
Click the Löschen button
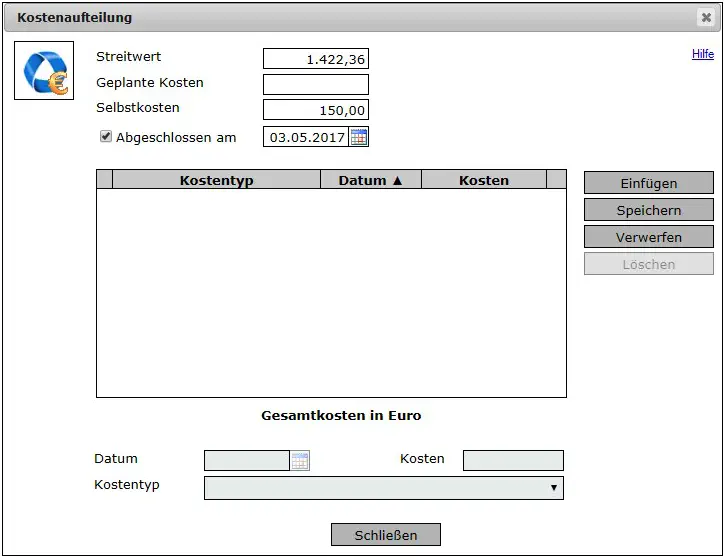pos(648,265)
